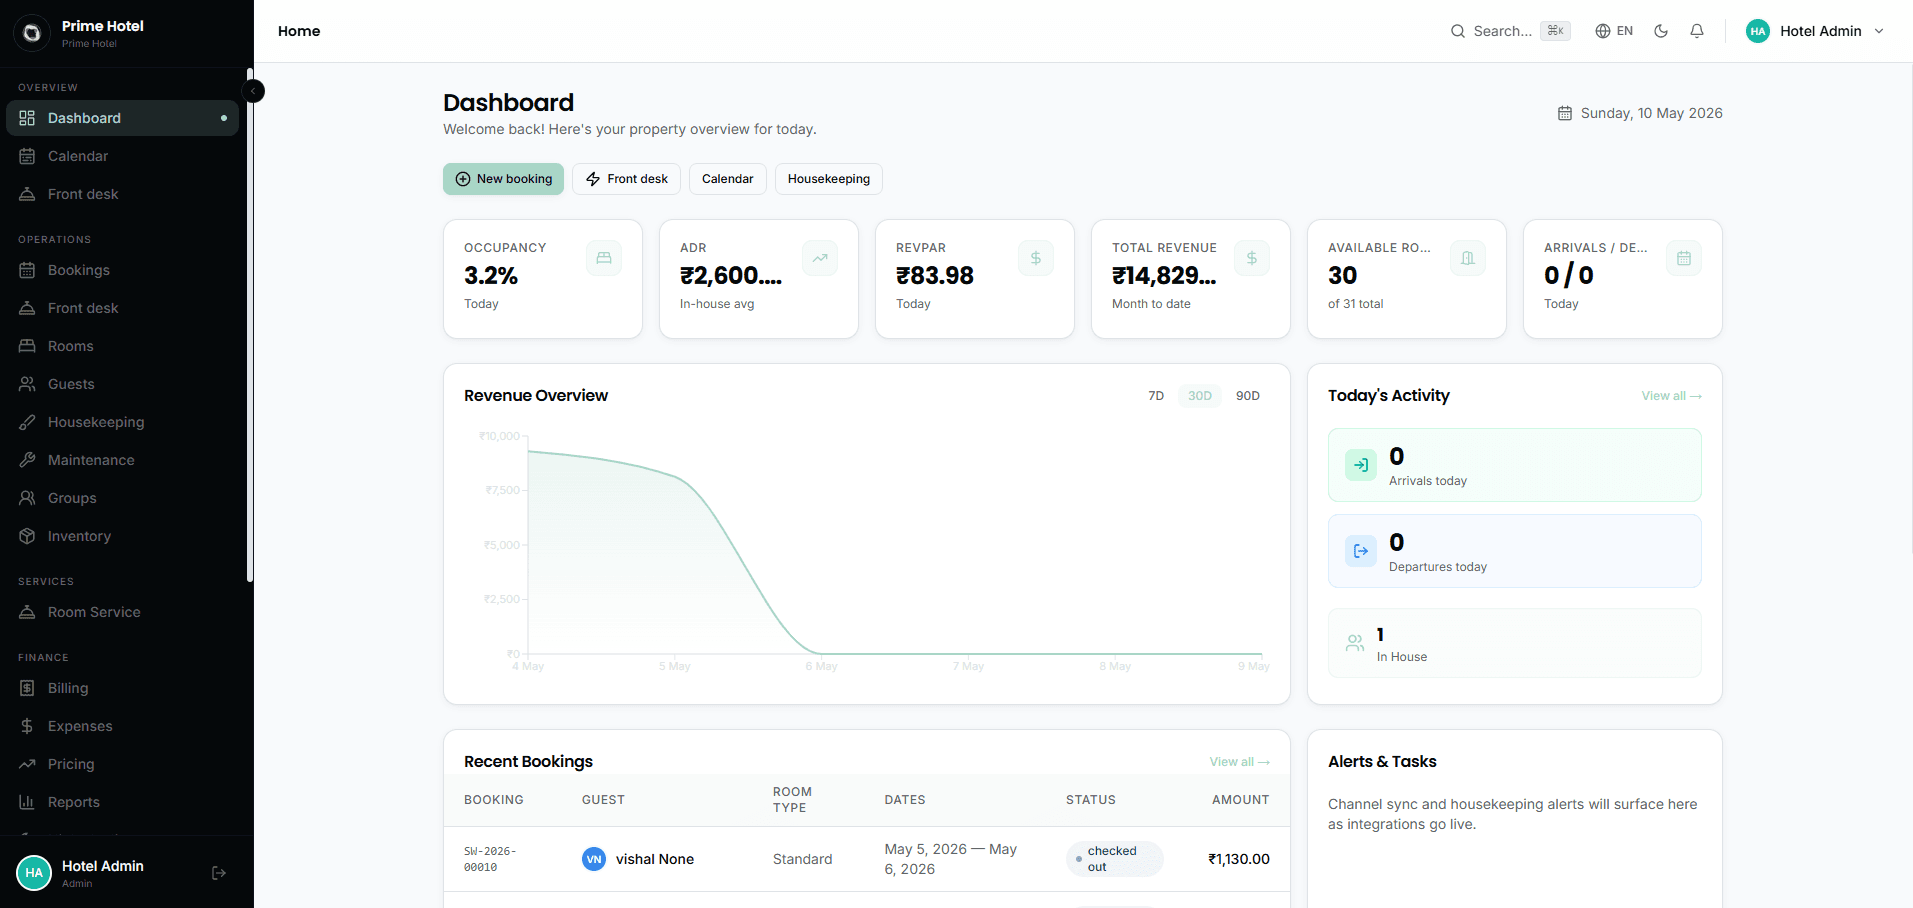1913x908 pixels.
Task: Open Front desk under Overview section
Action: click(122, 194)
